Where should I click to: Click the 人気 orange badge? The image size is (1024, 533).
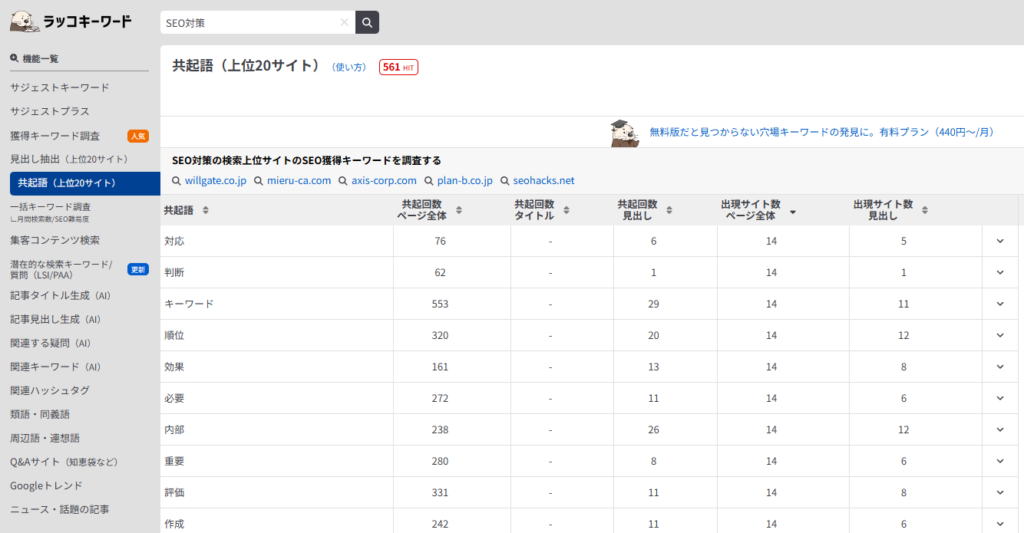pos(138,136)
